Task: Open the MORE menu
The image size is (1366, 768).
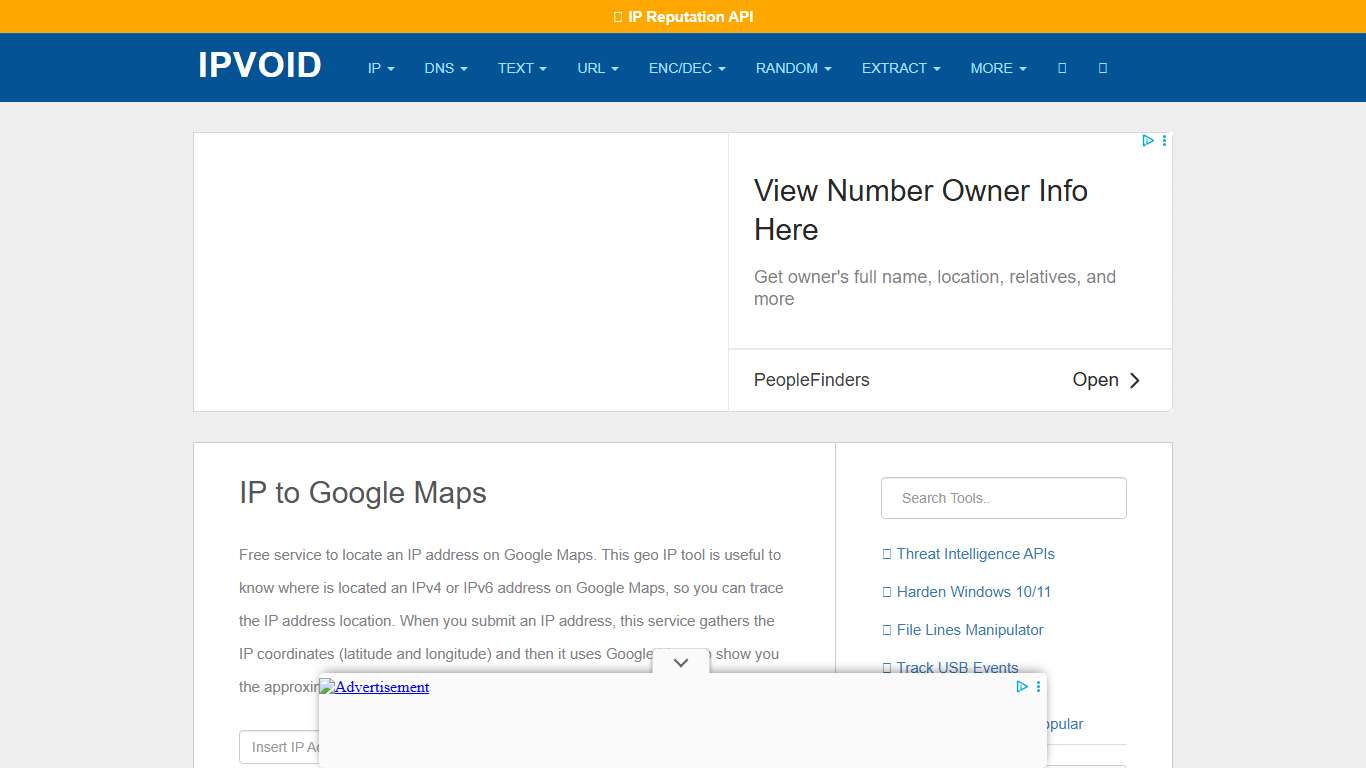Action: point(997,68)
